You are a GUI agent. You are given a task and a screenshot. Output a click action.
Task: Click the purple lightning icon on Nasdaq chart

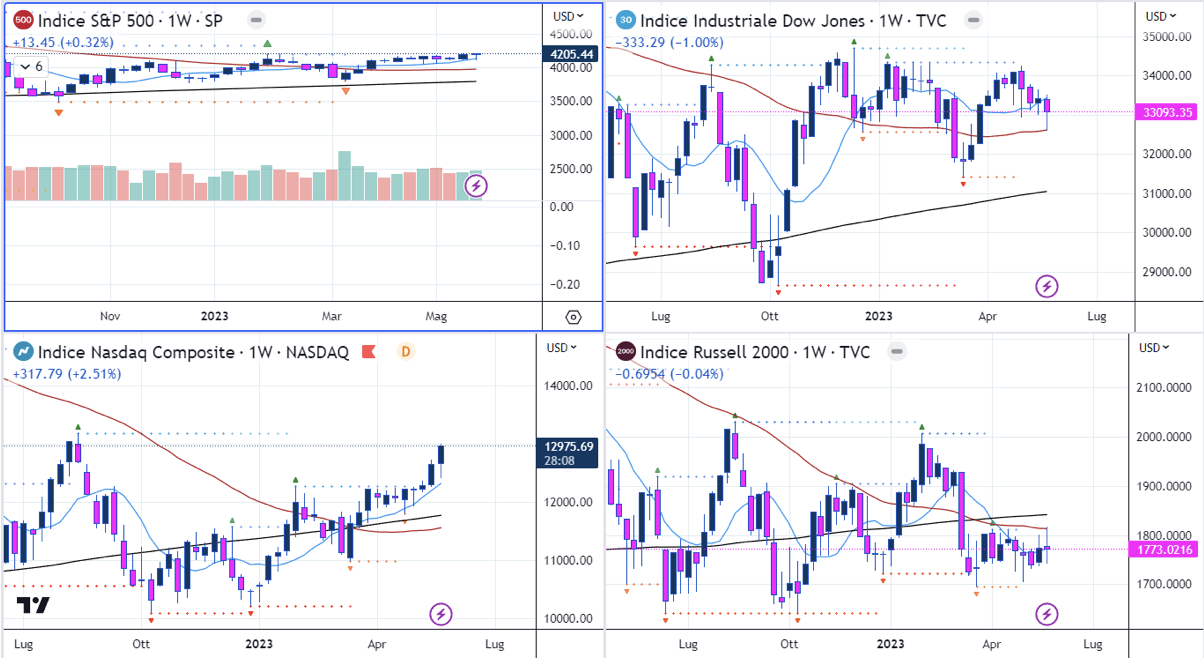439,613
